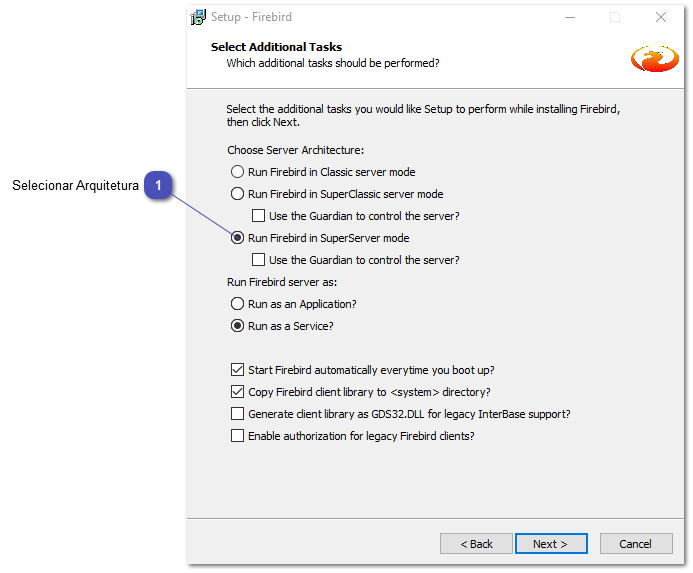Enable authorization for legacy Firebird clients

click(x=238, y=436)
